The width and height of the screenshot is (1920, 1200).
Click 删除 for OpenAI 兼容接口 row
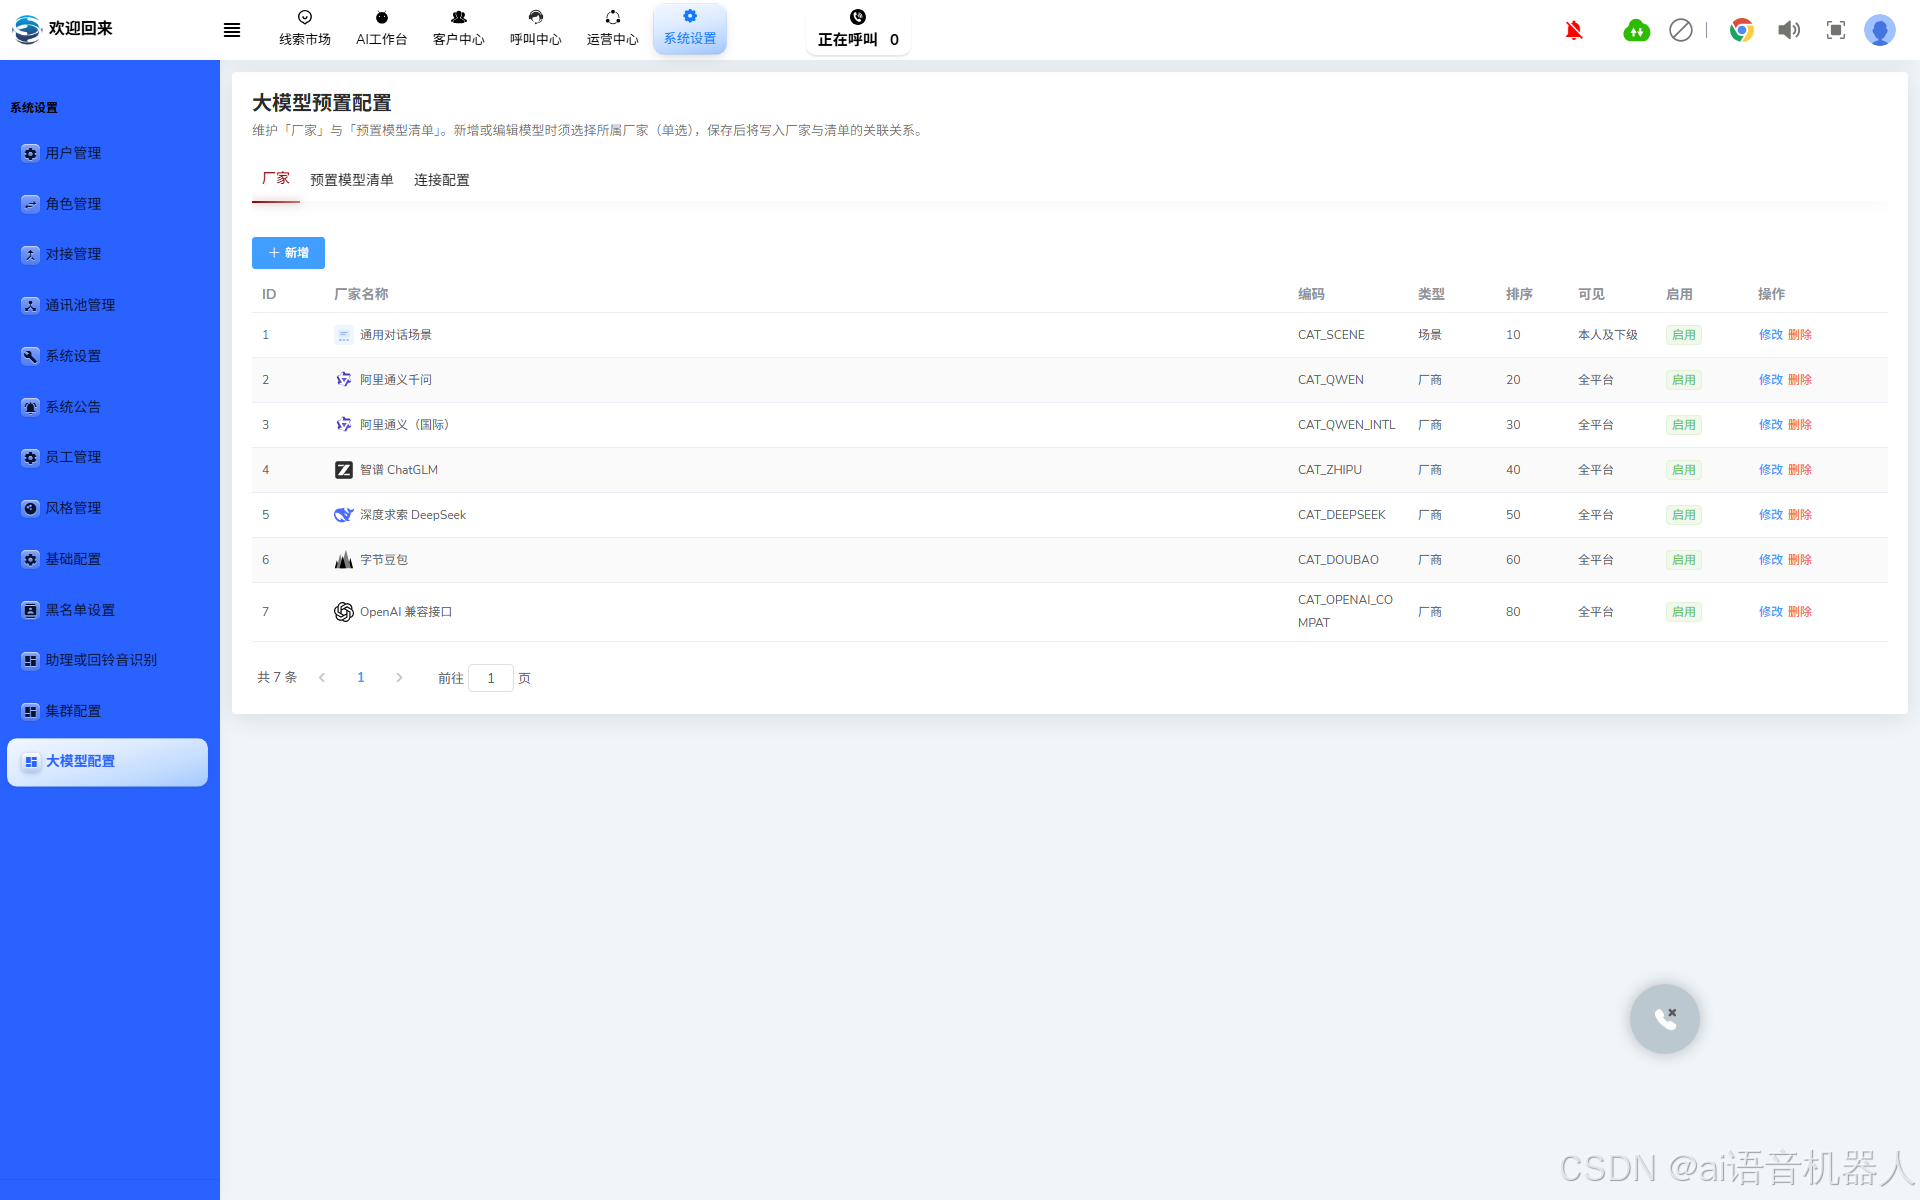click(1800, 612)
